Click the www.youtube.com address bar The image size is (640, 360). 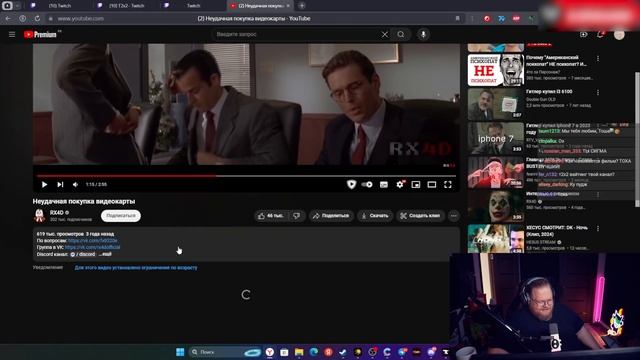(x=81, y=18)
